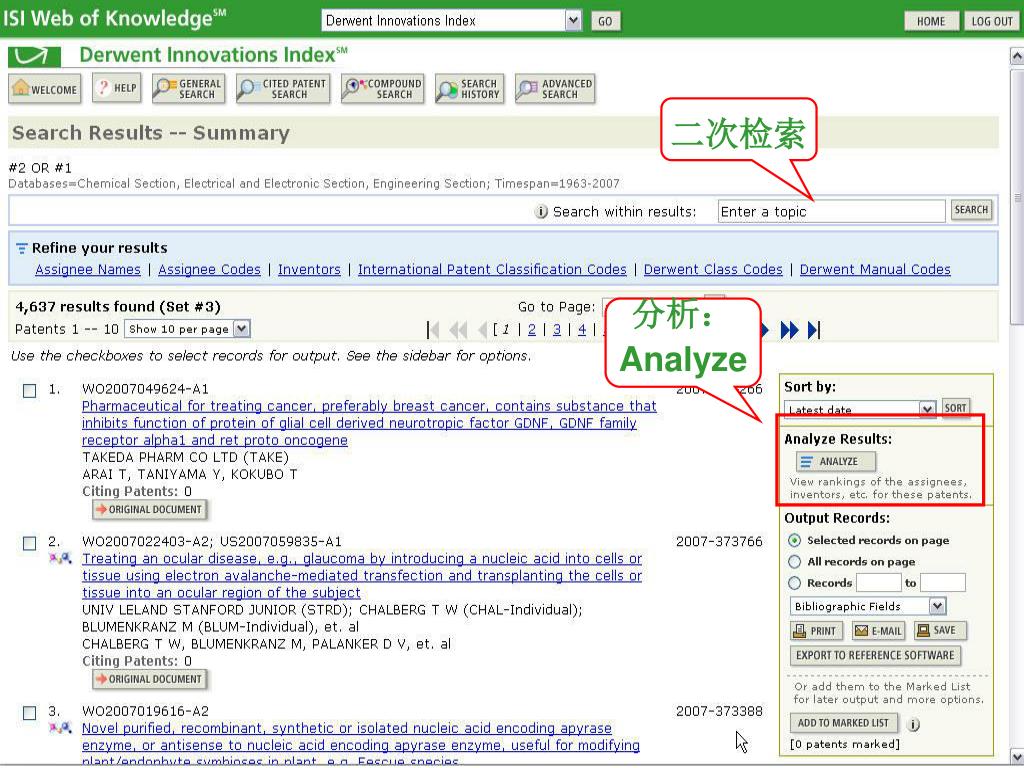E-mail the selected records
This screenshot has width=1024, height=768.
point(878,631)
